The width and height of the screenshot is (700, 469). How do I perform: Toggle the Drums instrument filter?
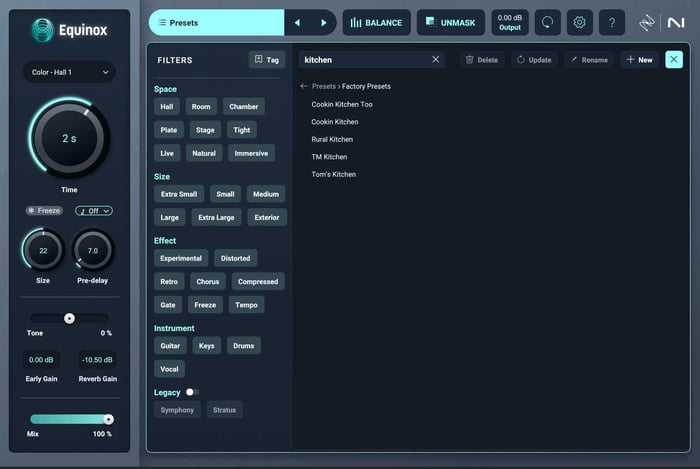pos(244,346)
